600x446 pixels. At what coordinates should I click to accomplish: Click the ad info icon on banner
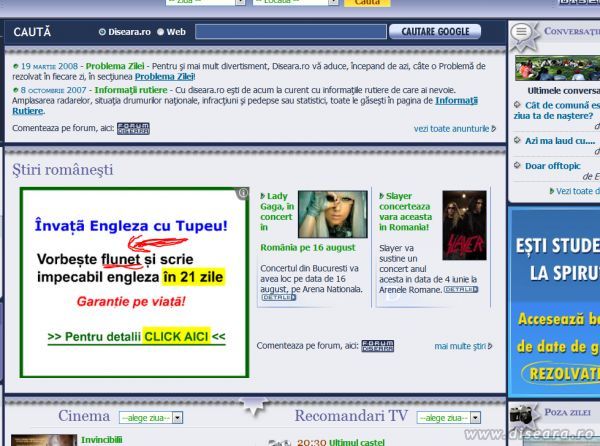[243, 193]
